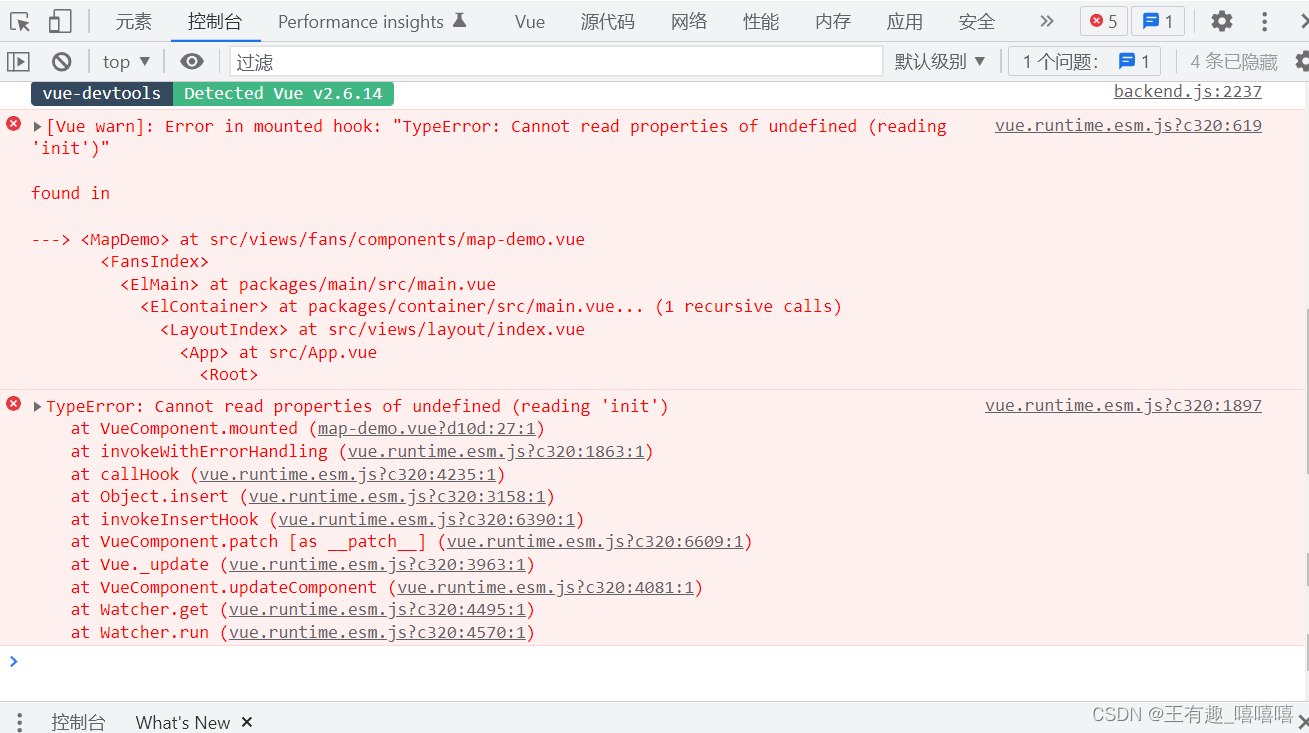
Task: Open the 内存 tab
Action: 833,21
